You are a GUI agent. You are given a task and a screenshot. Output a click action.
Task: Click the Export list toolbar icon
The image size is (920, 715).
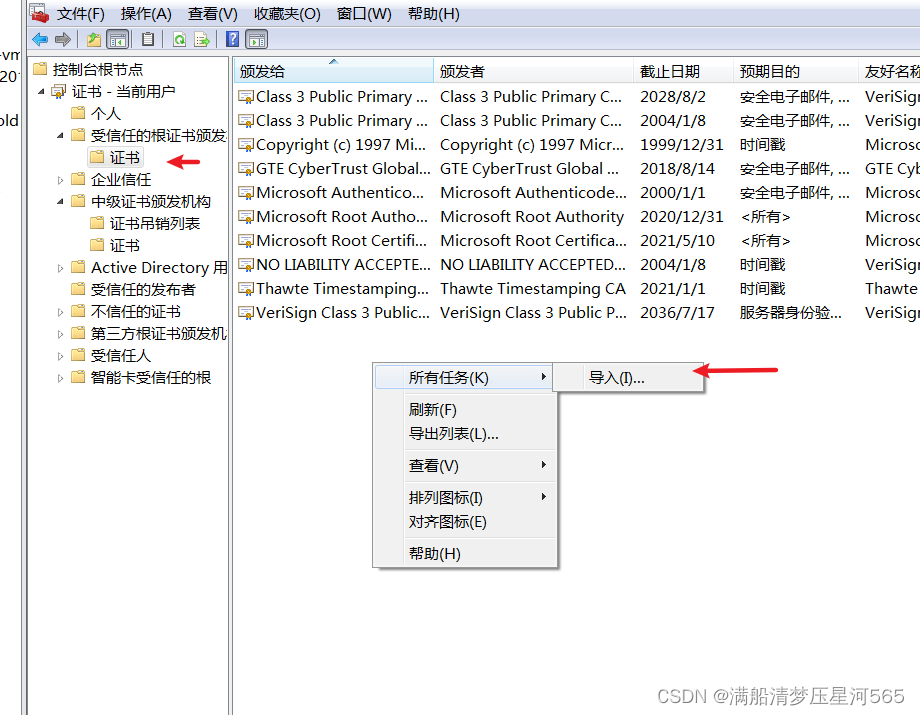coord(202,39)
